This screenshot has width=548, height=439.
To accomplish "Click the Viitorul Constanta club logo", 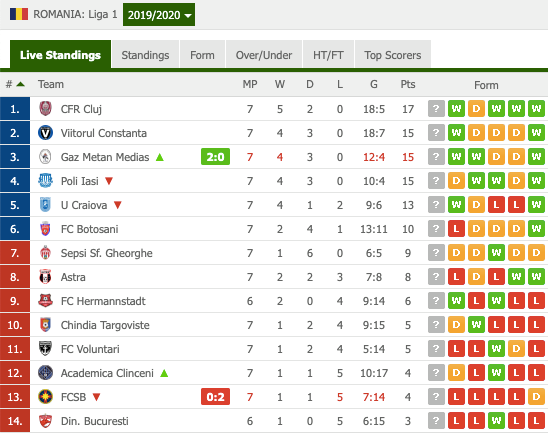I will pos(45,133).
